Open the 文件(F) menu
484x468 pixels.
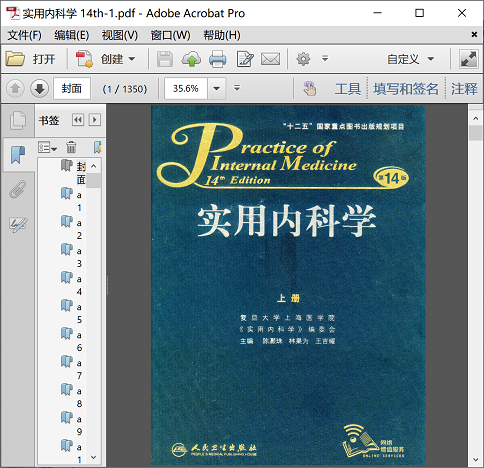coord(24,35)
